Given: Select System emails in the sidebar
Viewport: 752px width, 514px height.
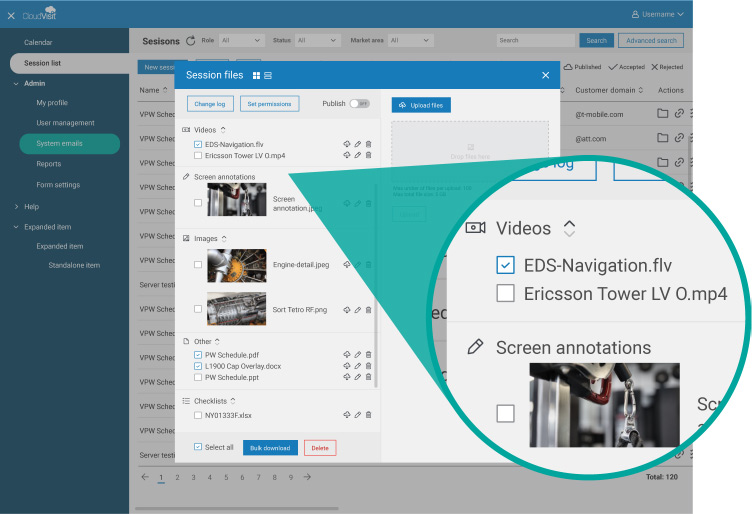Looking at the screenshot, I should click(70, 143).
